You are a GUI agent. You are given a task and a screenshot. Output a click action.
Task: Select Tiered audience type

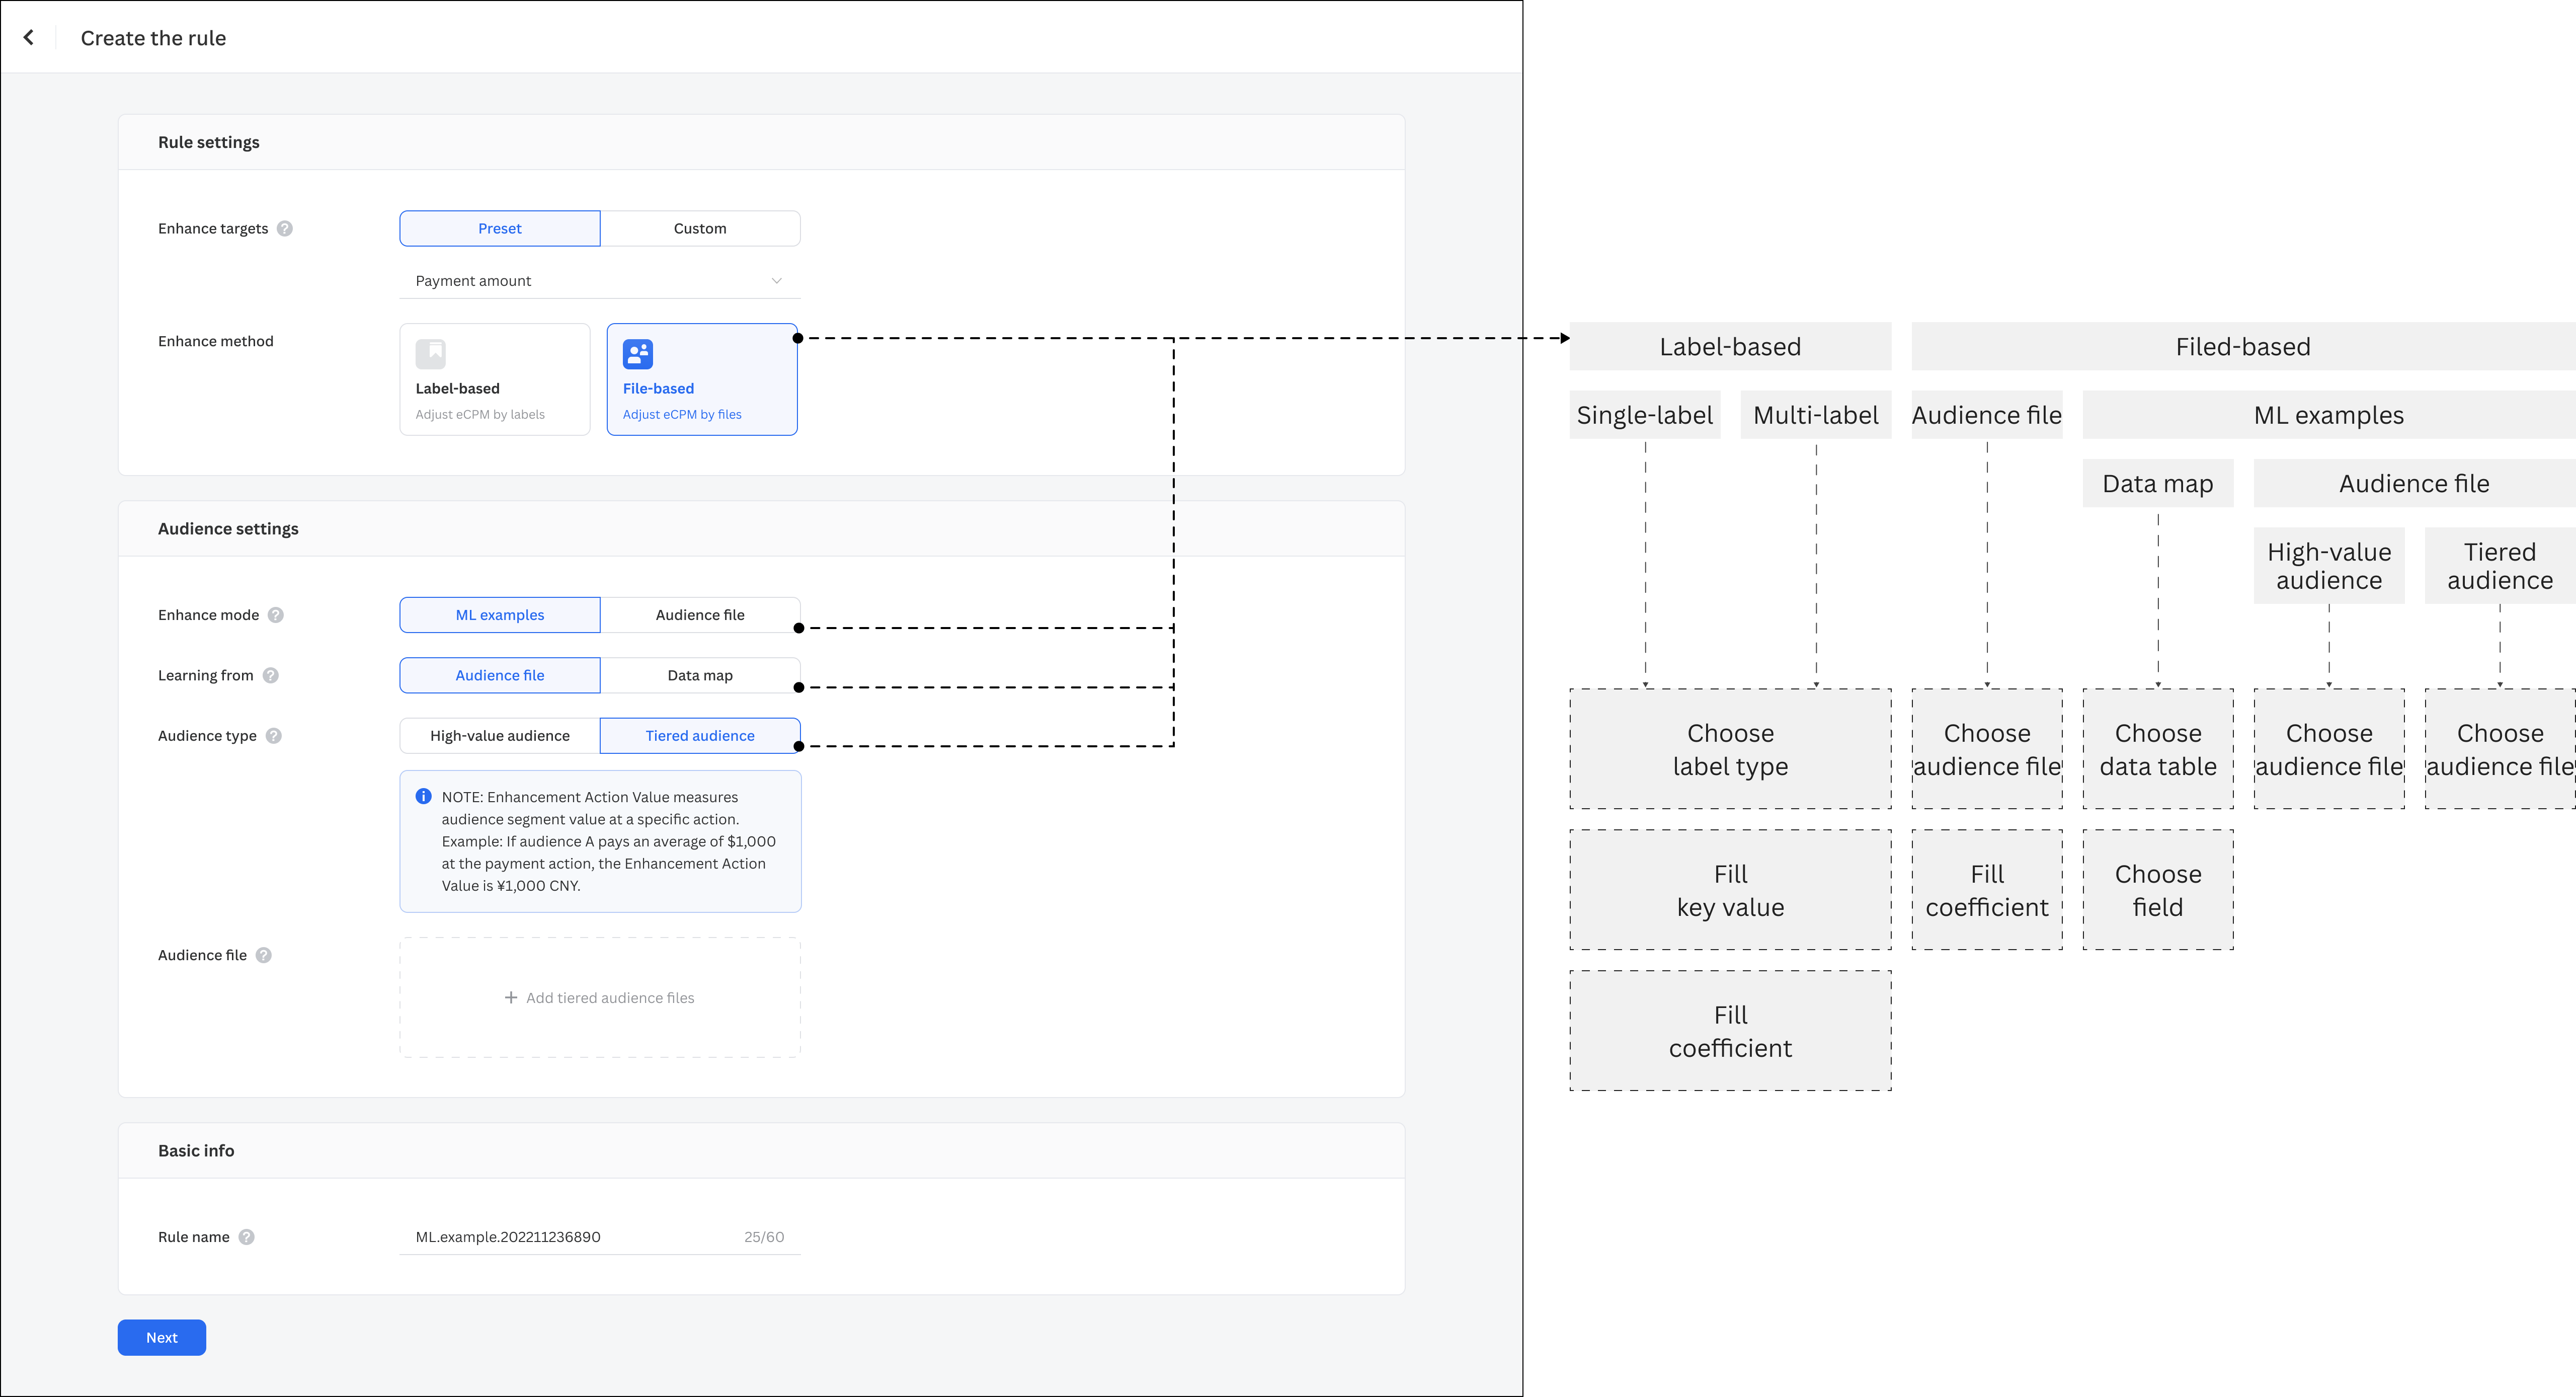(700, 736)
